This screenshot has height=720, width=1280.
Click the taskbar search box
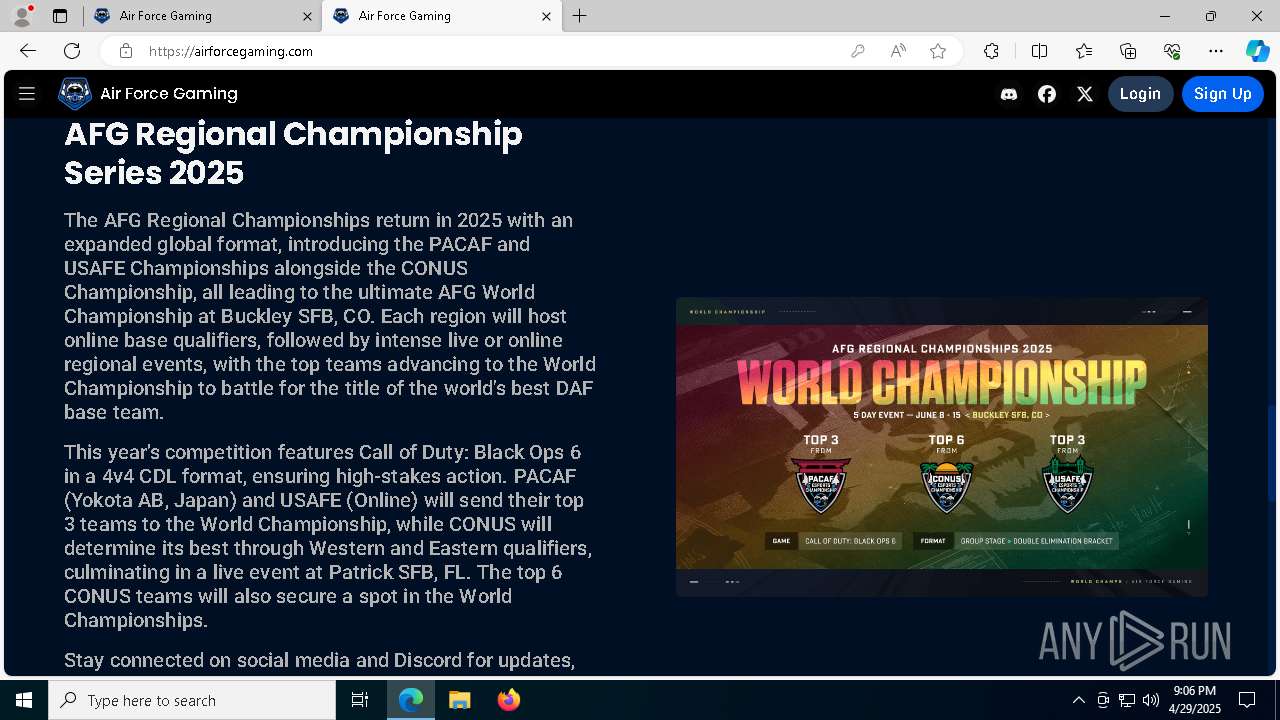coord(192,700)
